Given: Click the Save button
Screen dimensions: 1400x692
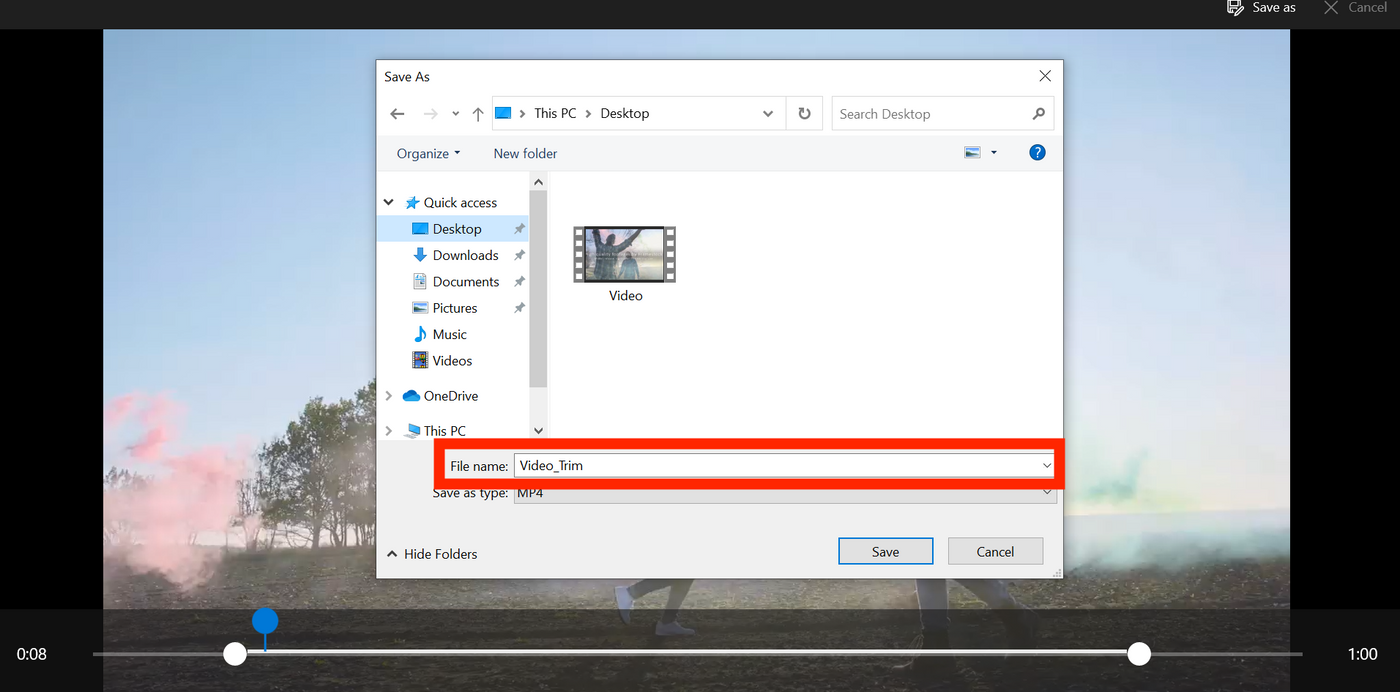Looking at the screenshot, I should (885, 551).
